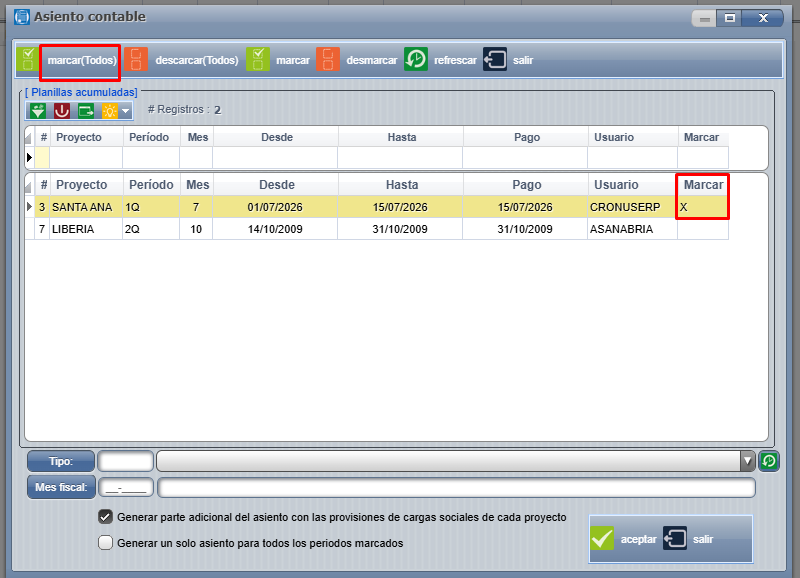Click the red power icon in grid toolbar
The height and width of the screenshot is (578, 800).
(x=62, y=110)
